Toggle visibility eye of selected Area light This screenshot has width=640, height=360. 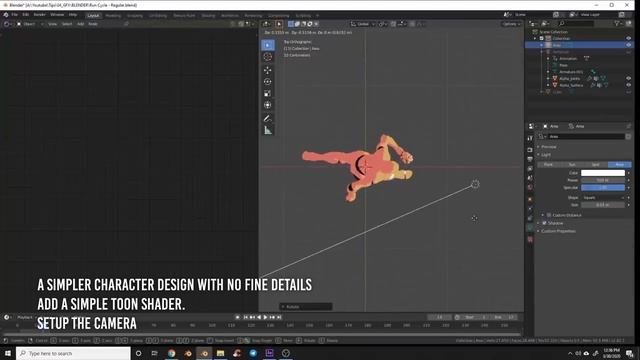coord(629,45)
